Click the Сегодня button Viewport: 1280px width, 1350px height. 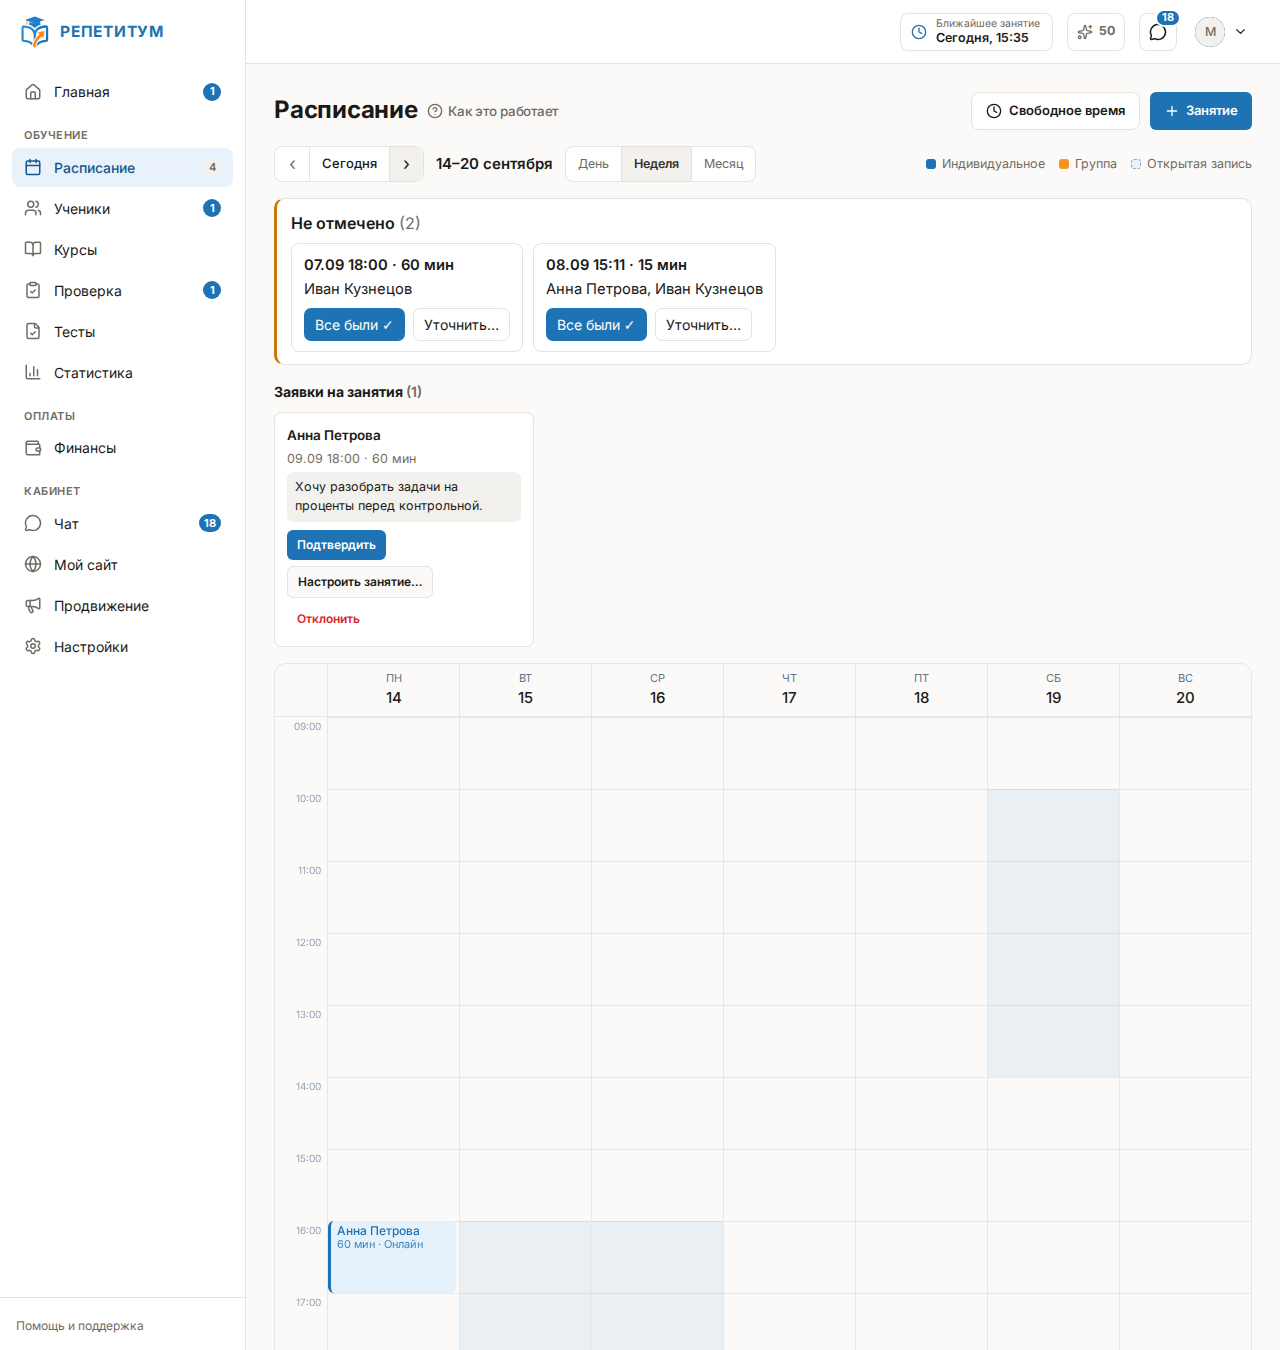tap(350, 164)
